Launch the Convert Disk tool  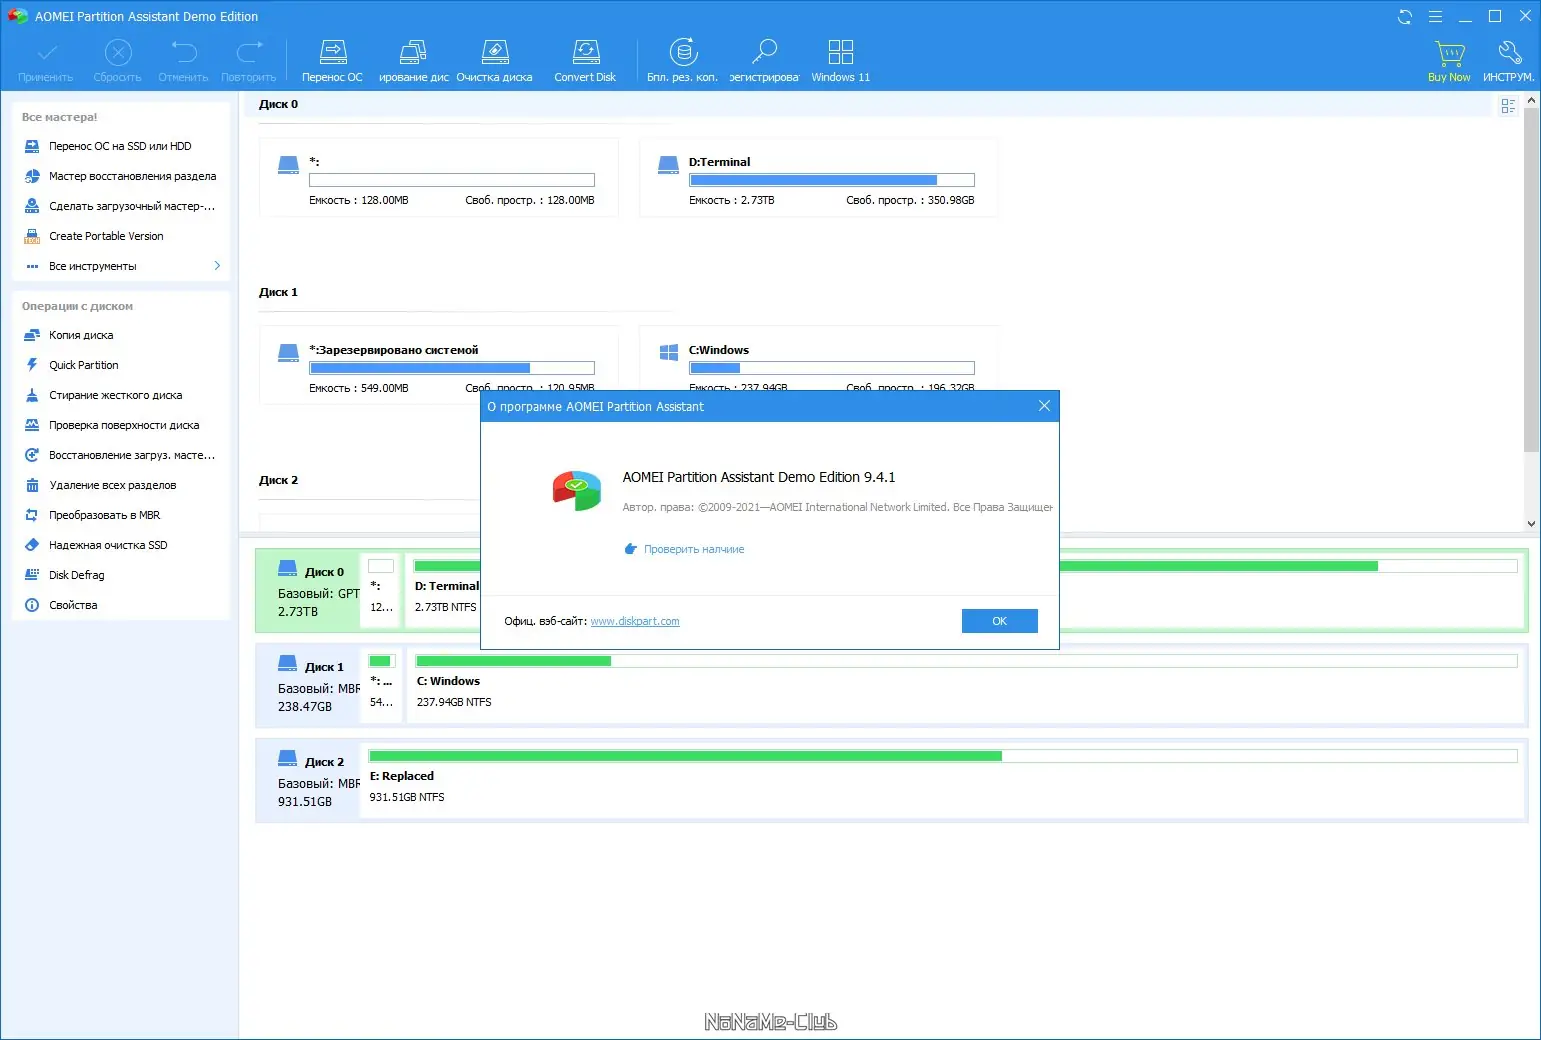coord(585,61)
